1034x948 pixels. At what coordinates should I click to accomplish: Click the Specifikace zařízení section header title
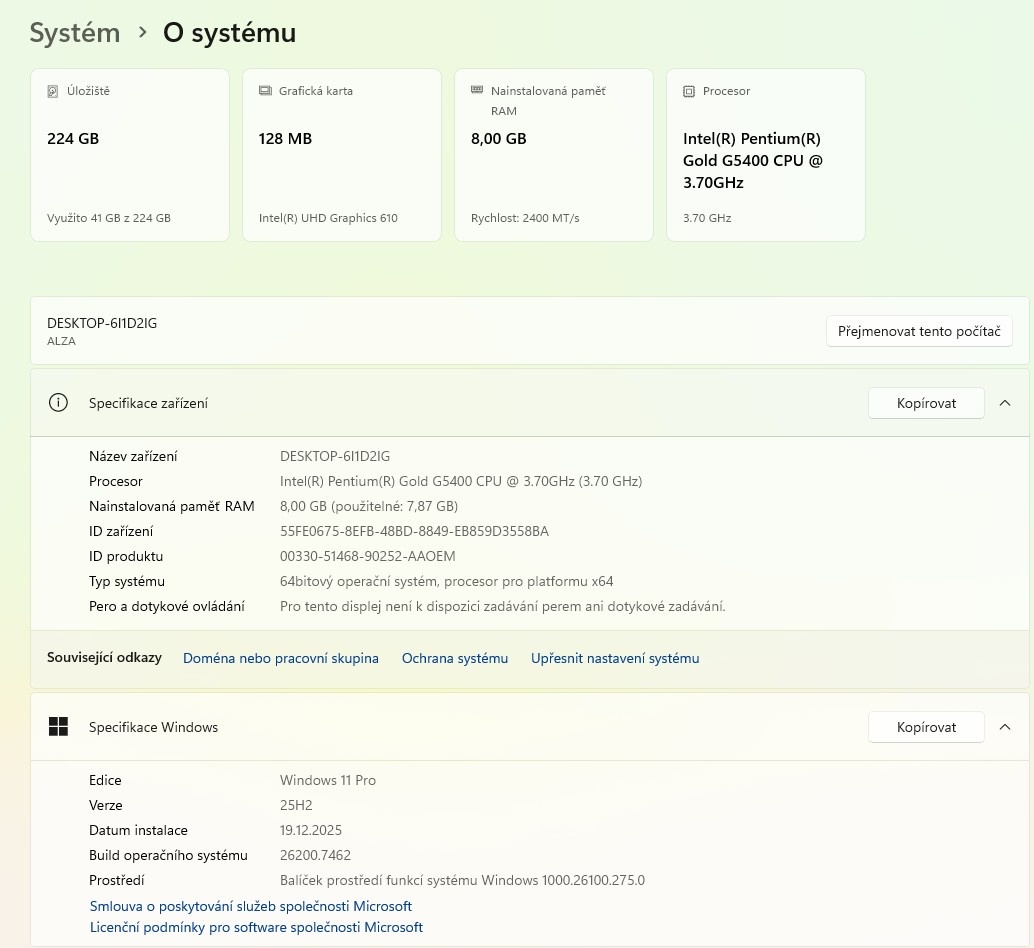point(148,403)
